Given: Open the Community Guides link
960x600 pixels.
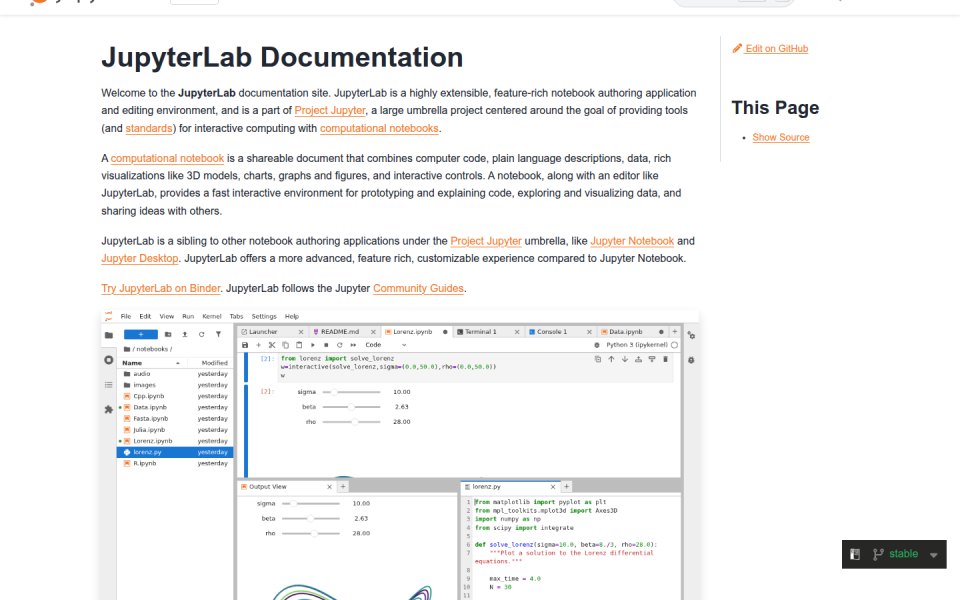Looking at the screenshot, I should coord(418,288).
